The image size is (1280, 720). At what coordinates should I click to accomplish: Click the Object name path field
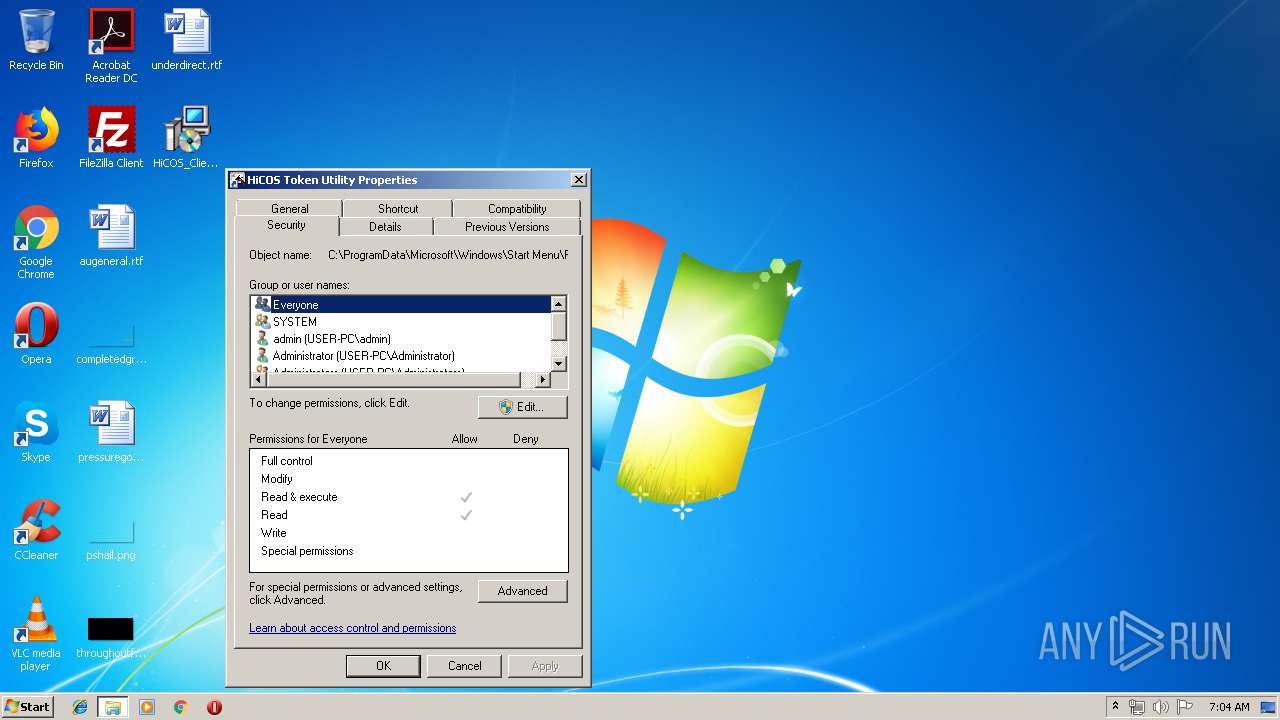click(x=448, y=255)
